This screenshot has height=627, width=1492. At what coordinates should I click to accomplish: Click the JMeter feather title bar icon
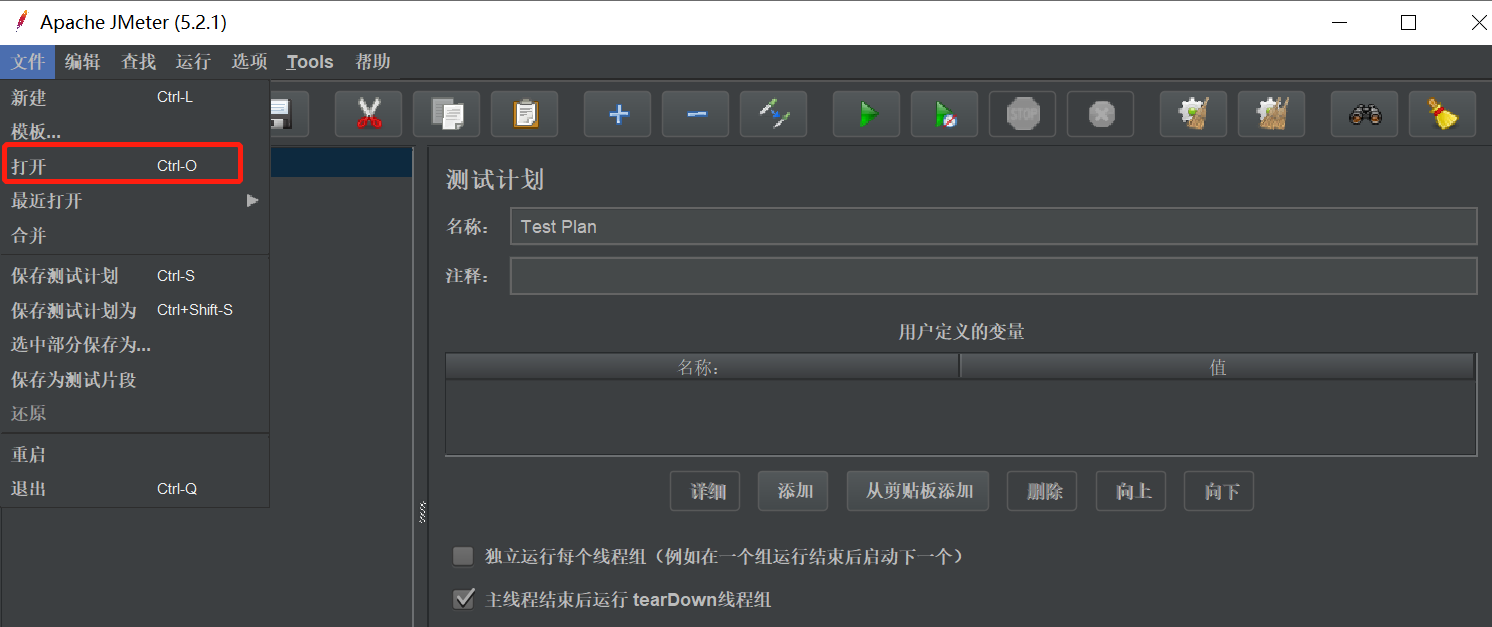[21, 21]
